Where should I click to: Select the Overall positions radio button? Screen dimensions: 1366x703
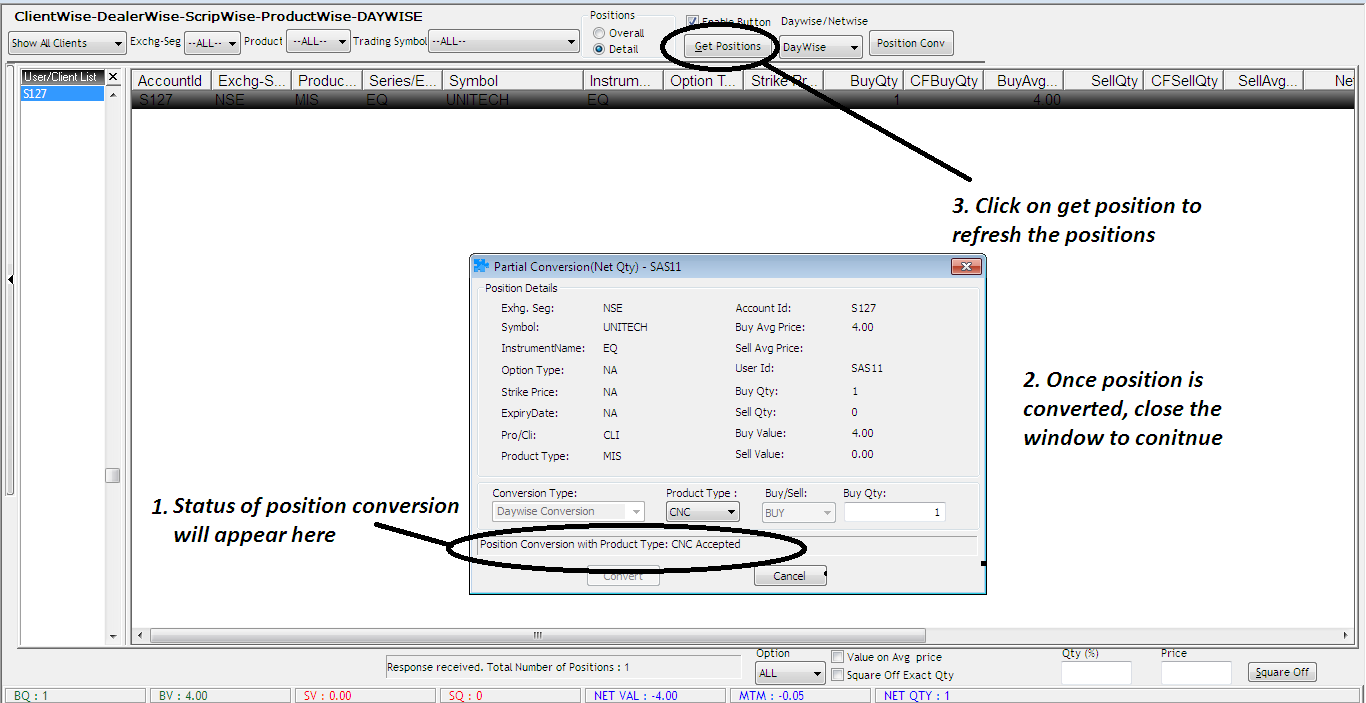tap(599, 33)
